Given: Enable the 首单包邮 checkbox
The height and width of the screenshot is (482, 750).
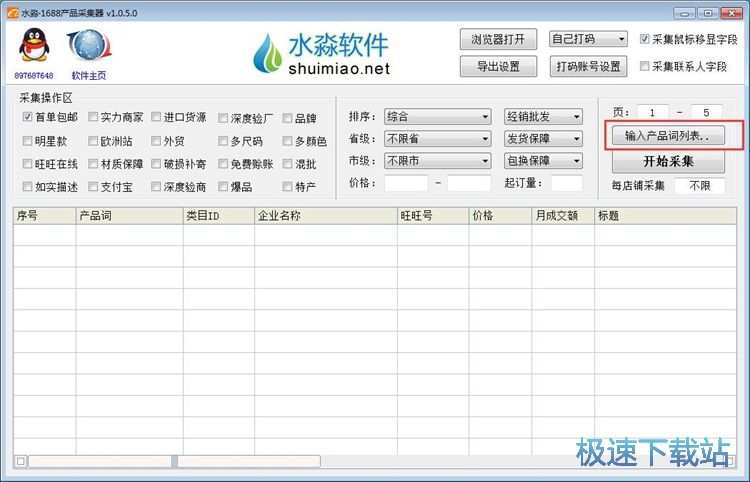Looking at the screenshot, I should pyautogui.click(x=28, y=117).
